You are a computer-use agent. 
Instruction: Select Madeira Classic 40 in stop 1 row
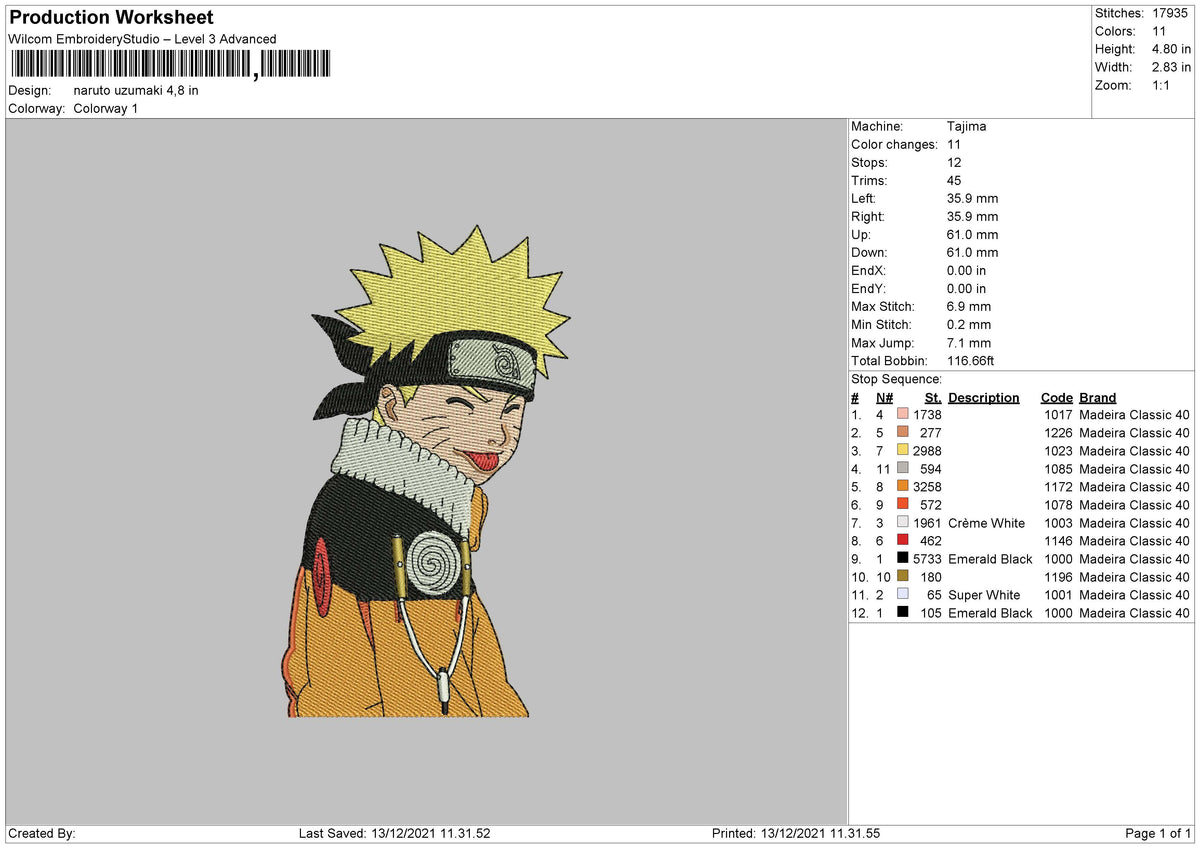(x=1135, y=415)
